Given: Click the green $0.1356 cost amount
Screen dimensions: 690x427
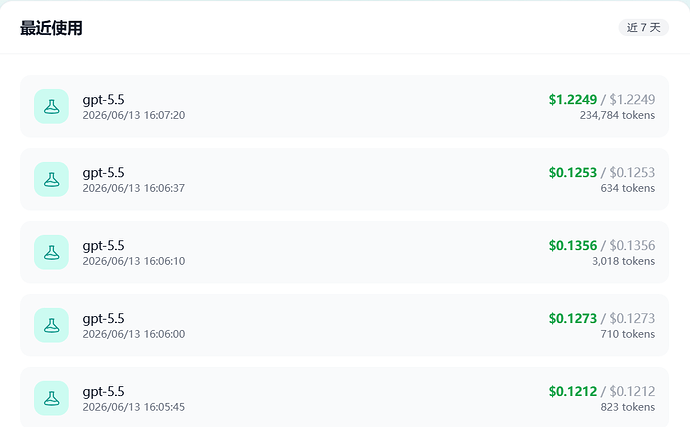Looking at the screenshot, I should pyautogui.click(x=573, y=246).
